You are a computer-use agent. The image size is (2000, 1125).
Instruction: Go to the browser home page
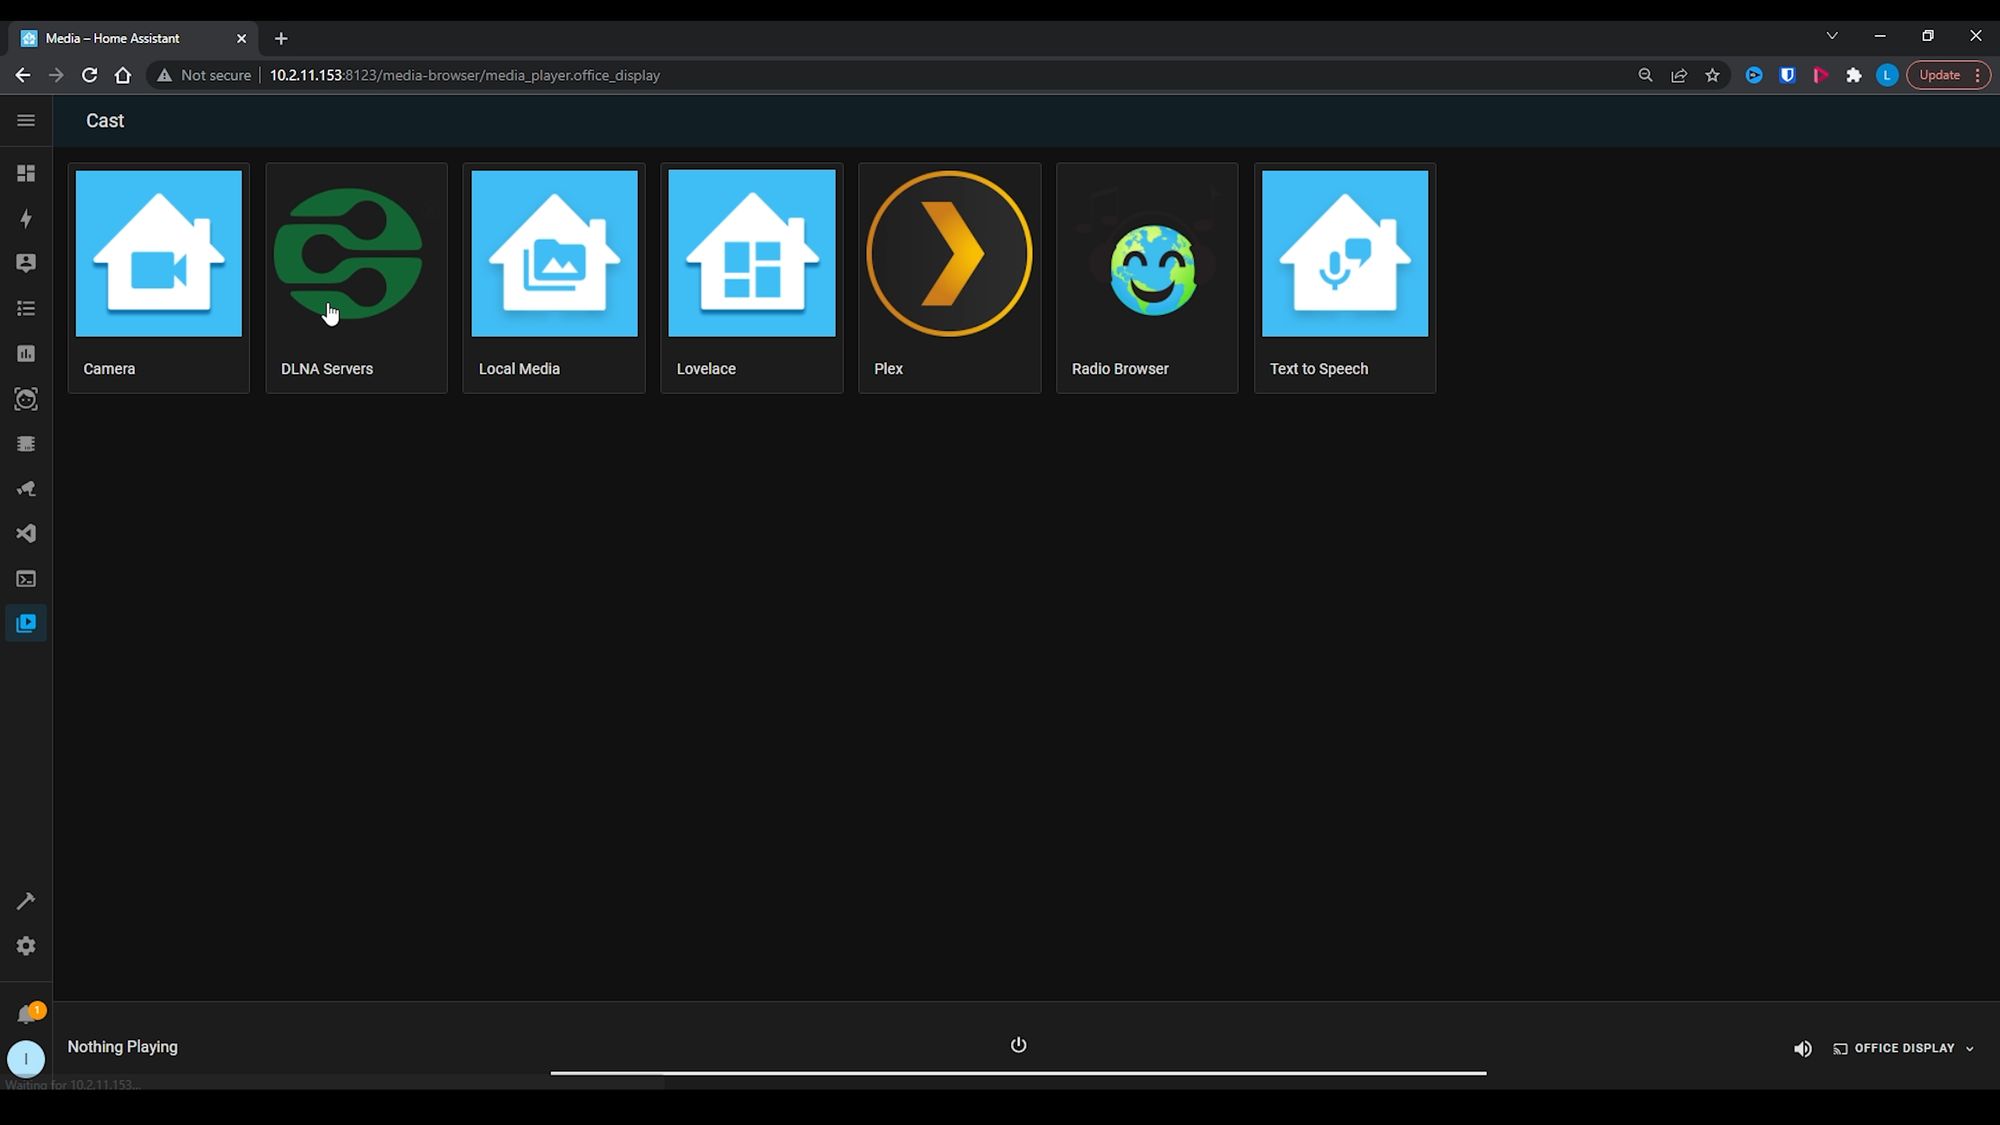pyautogui.click(x=123, y=75)
